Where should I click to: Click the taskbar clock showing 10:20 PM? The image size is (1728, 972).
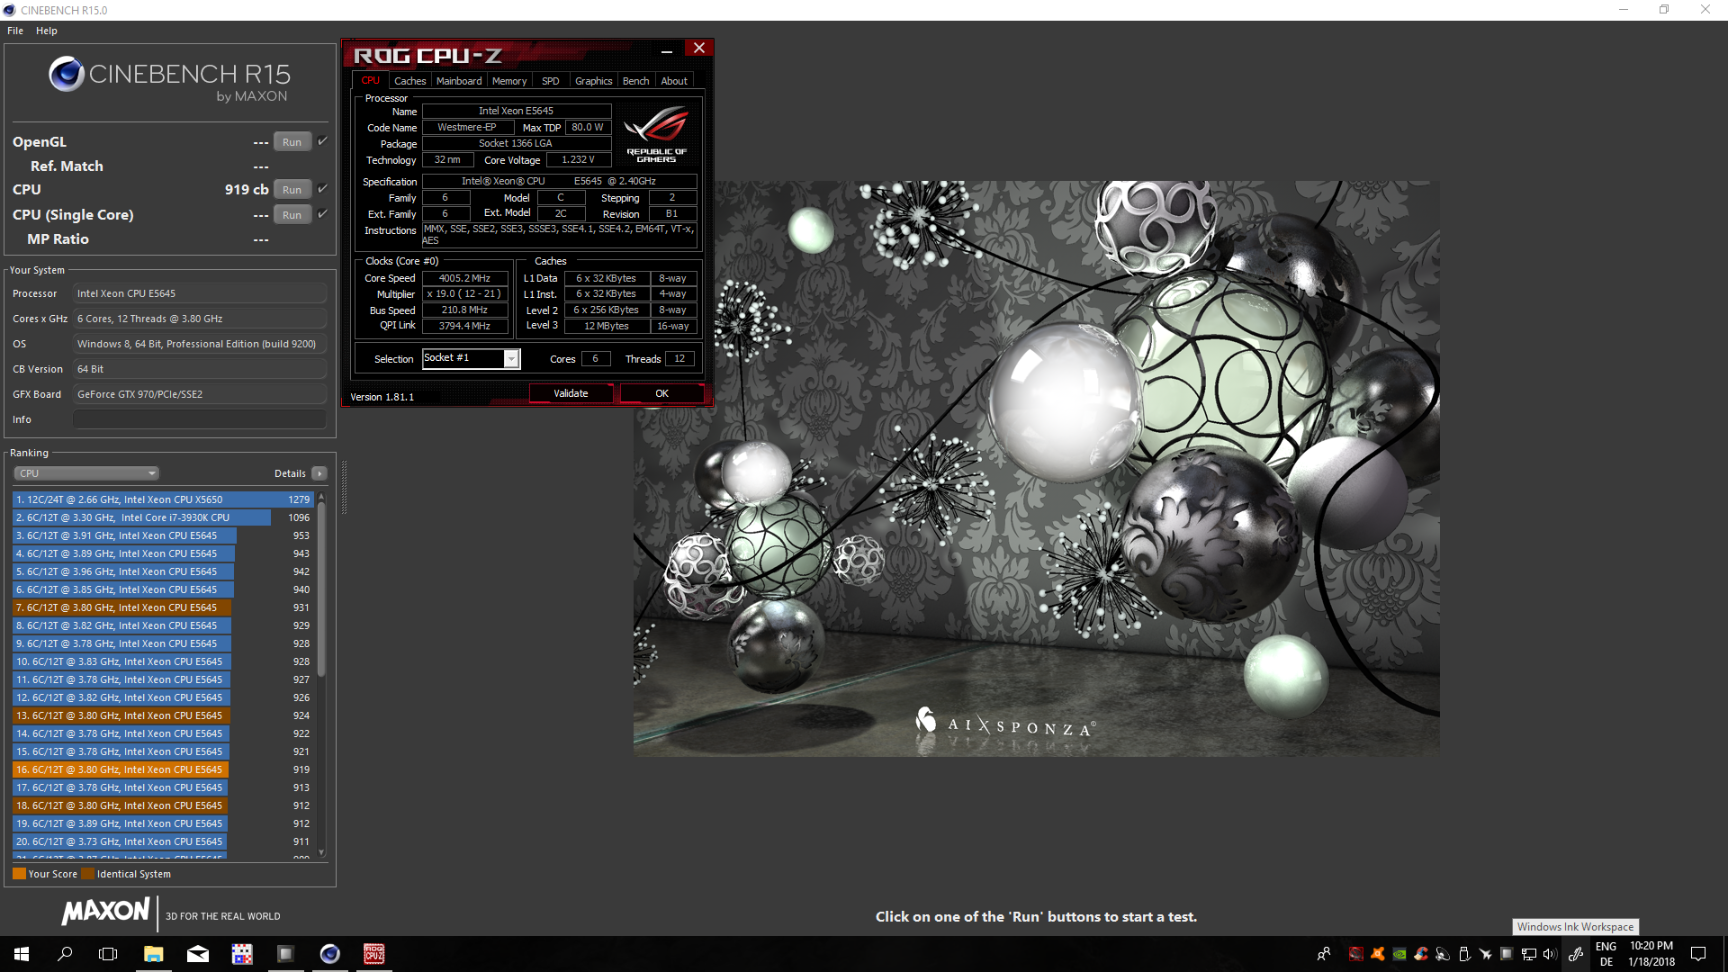[x=1651, y=954]
